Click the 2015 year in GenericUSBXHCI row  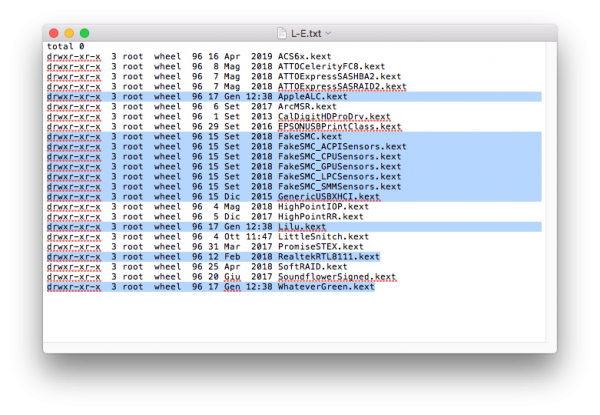[261, 197]
